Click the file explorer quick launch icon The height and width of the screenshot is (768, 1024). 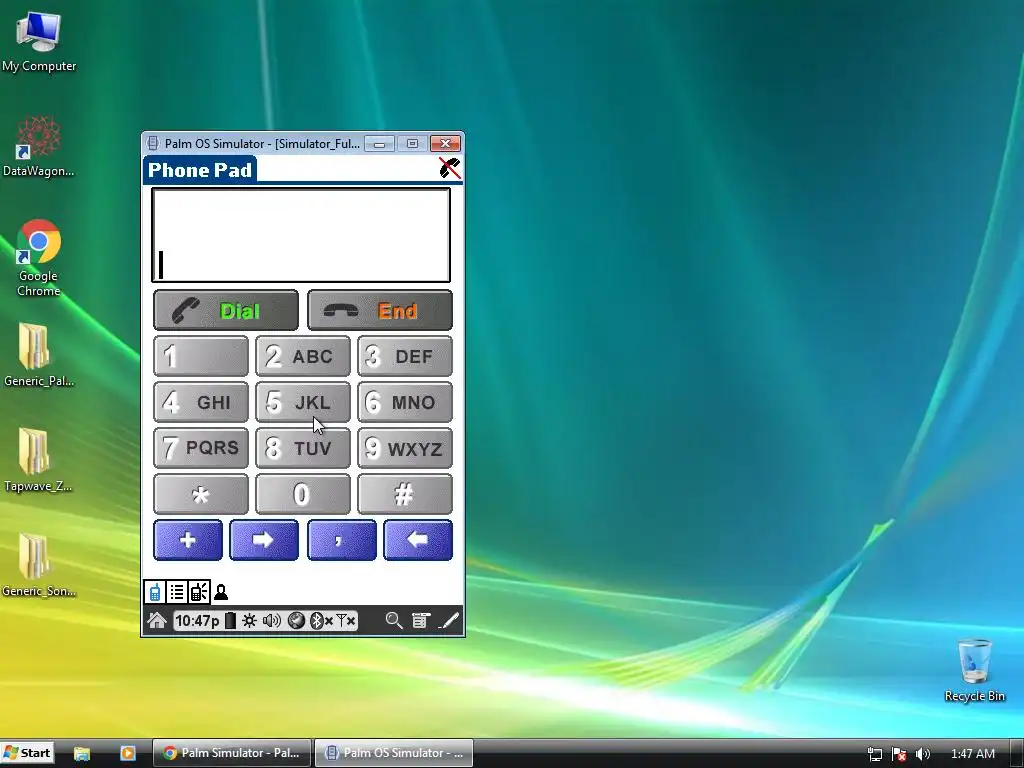coord(82,753)
